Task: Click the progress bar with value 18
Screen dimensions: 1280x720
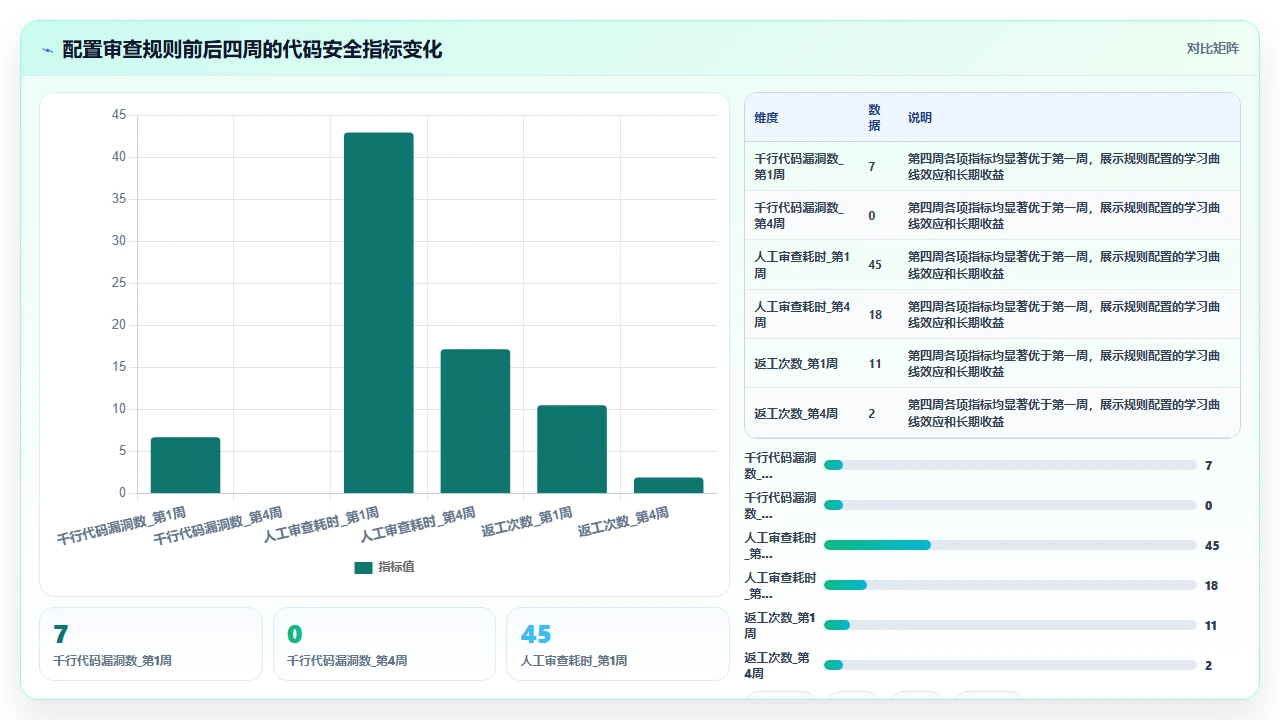Action: (1010, 585)
